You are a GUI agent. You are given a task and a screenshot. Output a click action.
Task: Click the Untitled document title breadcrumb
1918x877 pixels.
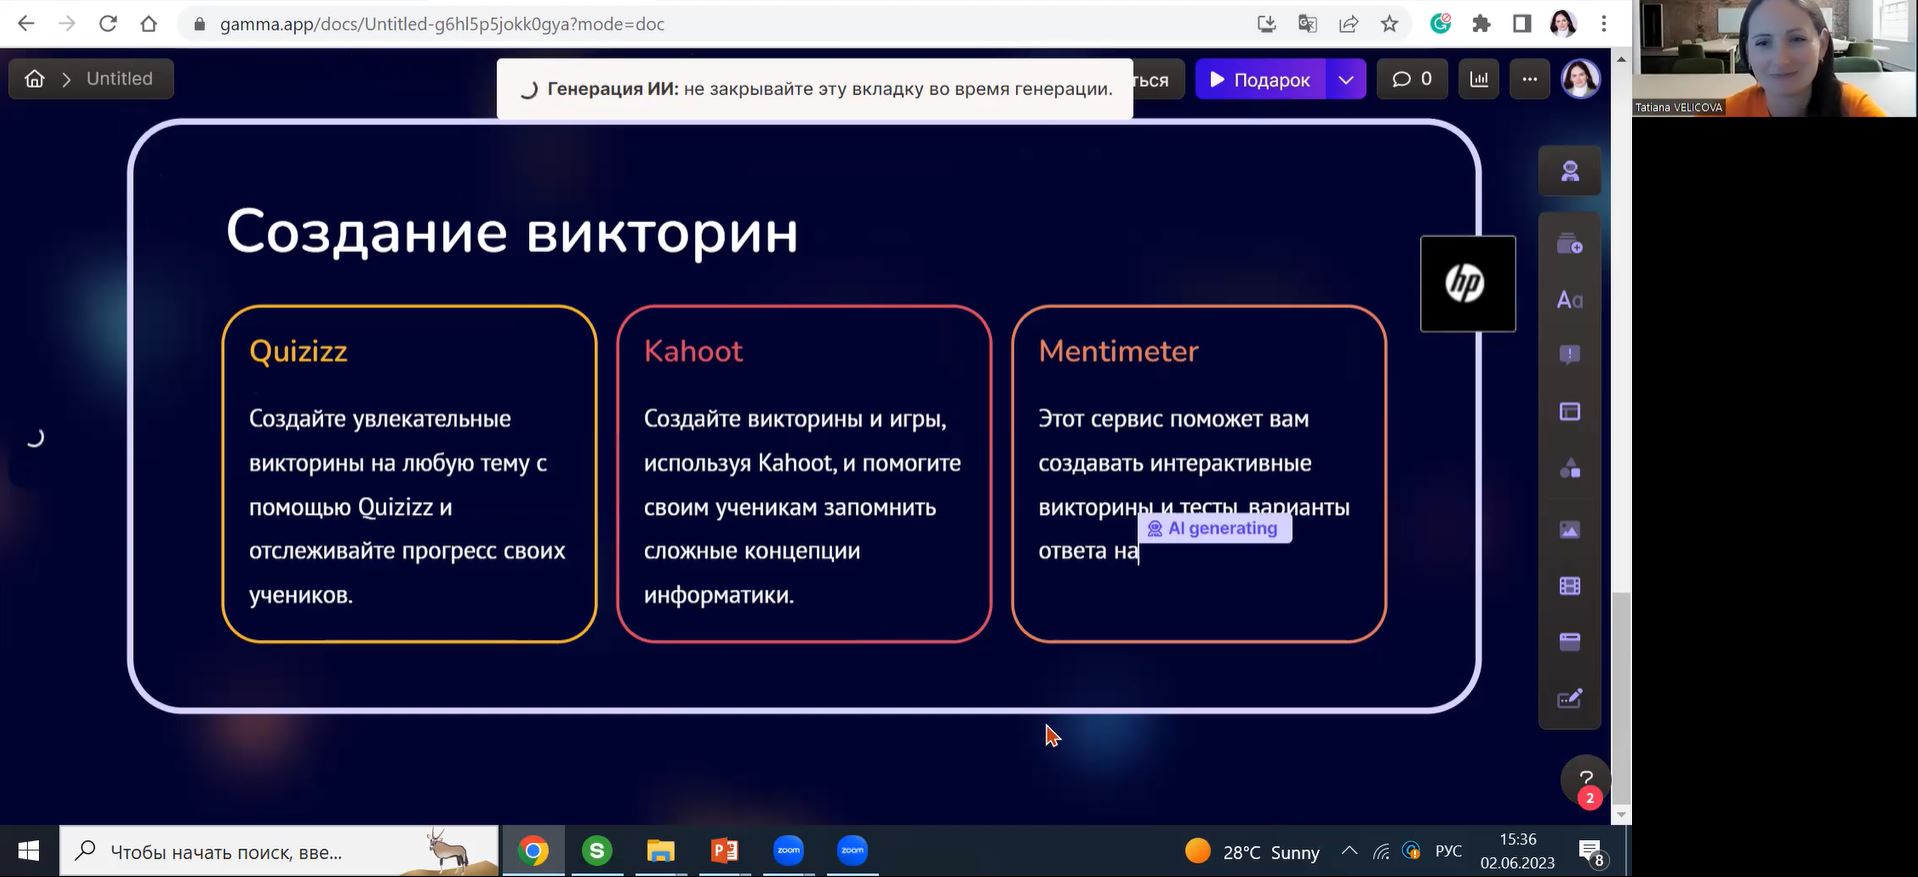[119, 79]
